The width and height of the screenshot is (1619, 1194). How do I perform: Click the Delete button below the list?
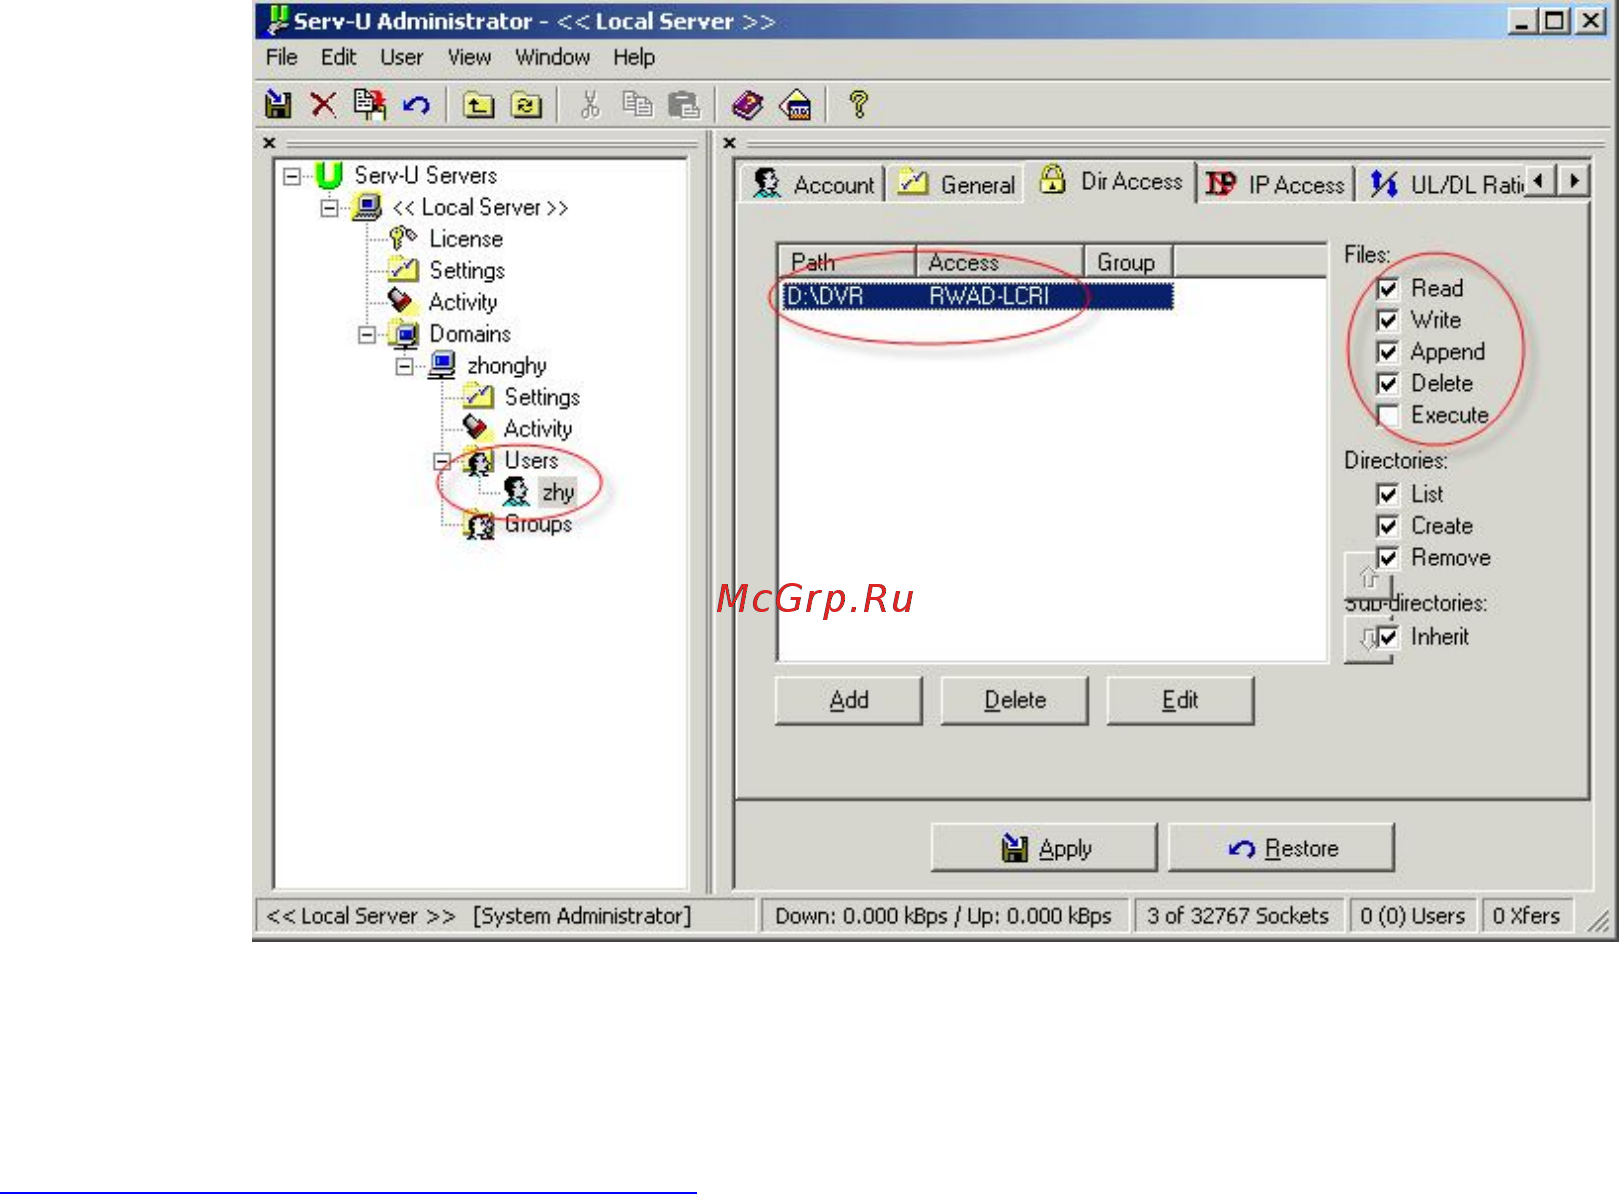[x=1014, y=700]
